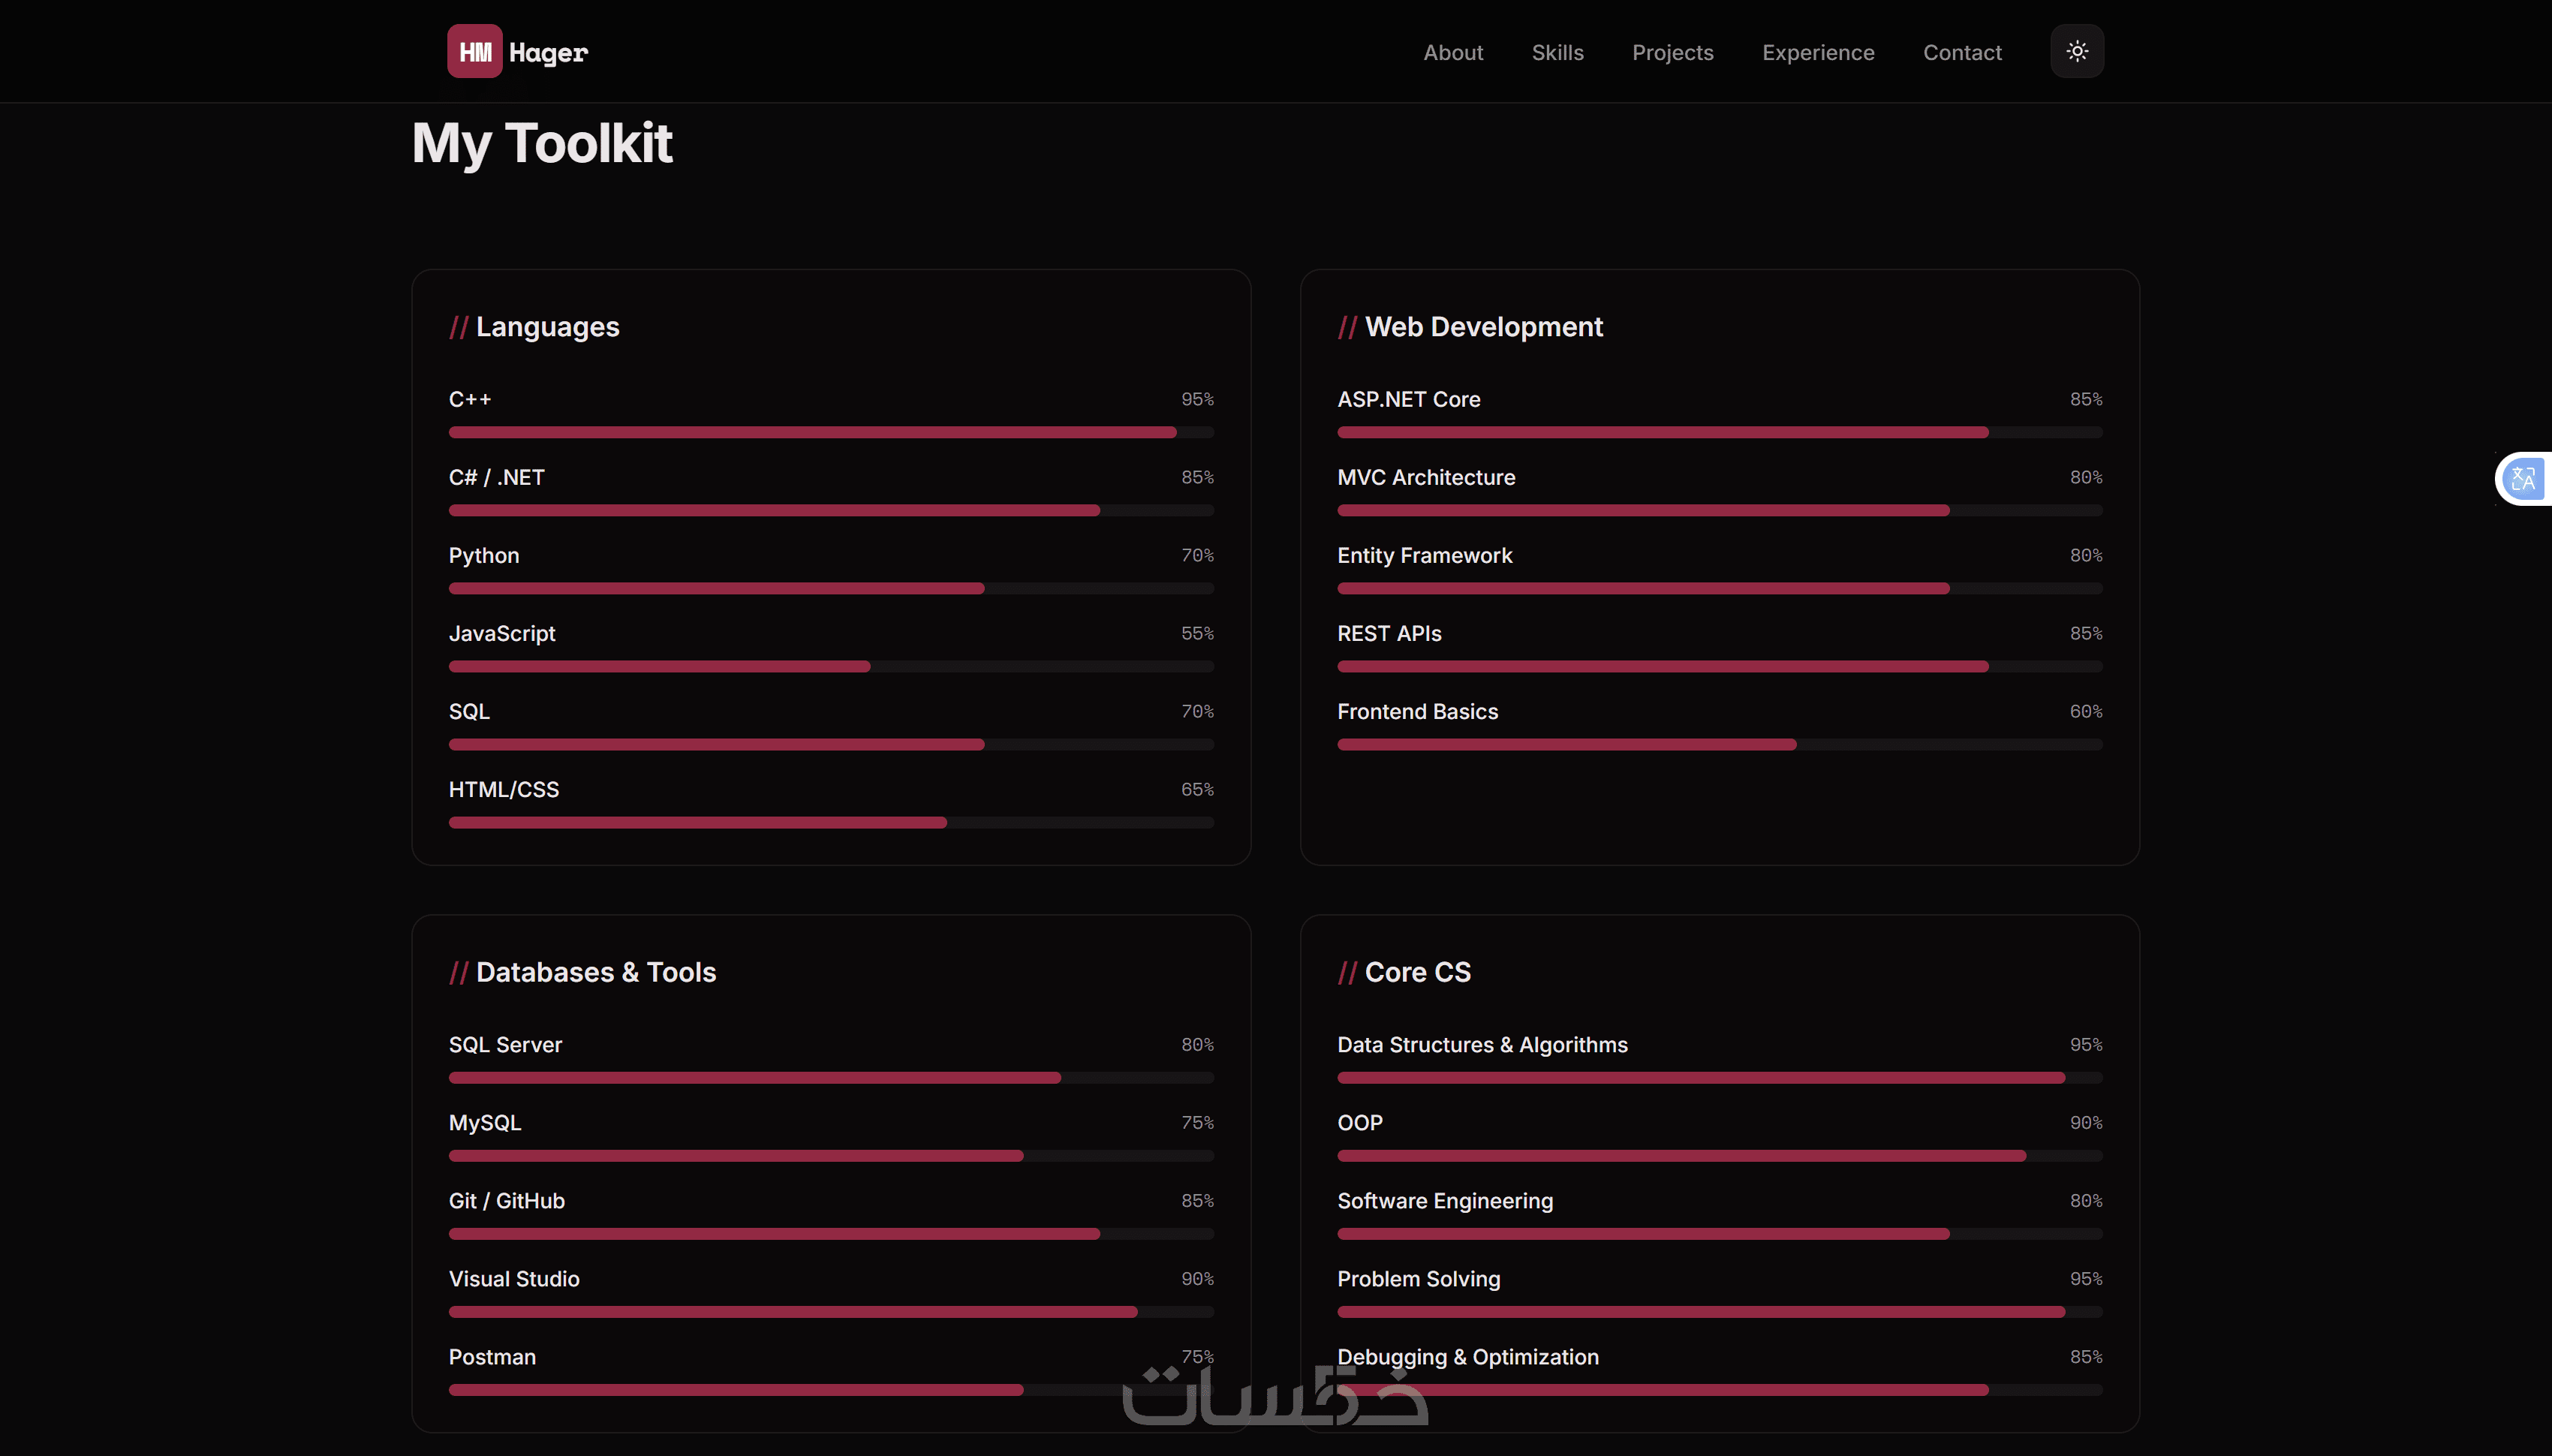
Task: Click the C++ 95% progress bar
Action: (830, 432)
